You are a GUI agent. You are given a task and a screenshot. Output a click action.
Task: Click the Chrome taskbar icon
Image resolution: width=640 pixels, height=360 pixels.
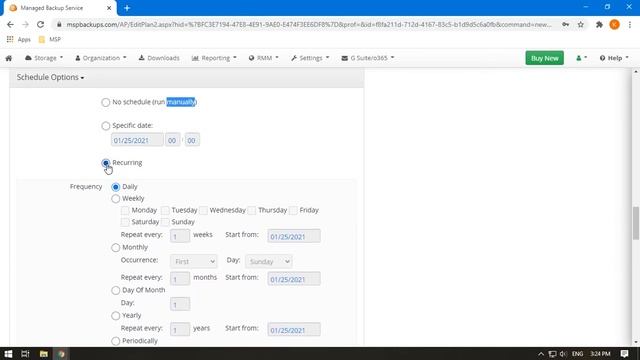61,353
